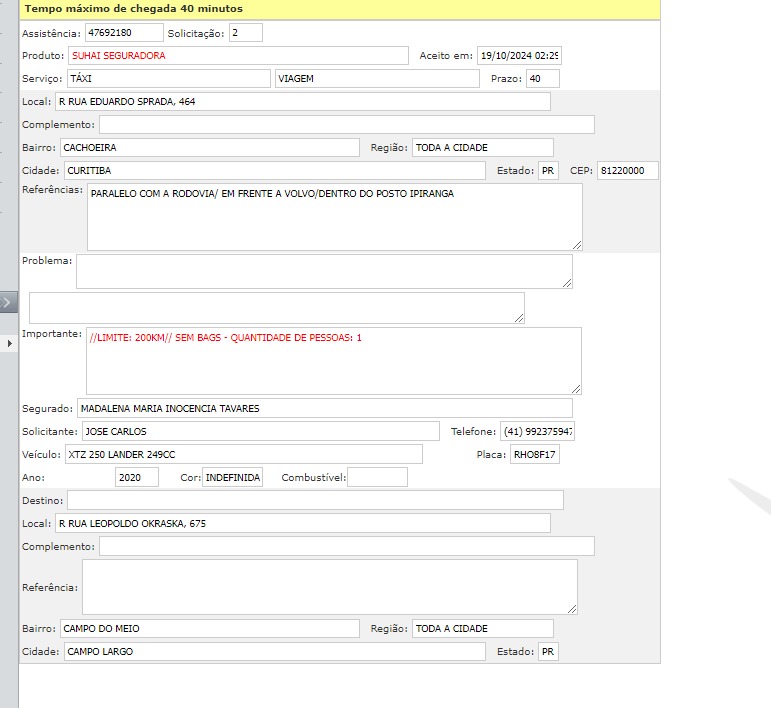Grab the Referência textarea resize handle
This screenshot has width=771, height=708.
[572, 609]
